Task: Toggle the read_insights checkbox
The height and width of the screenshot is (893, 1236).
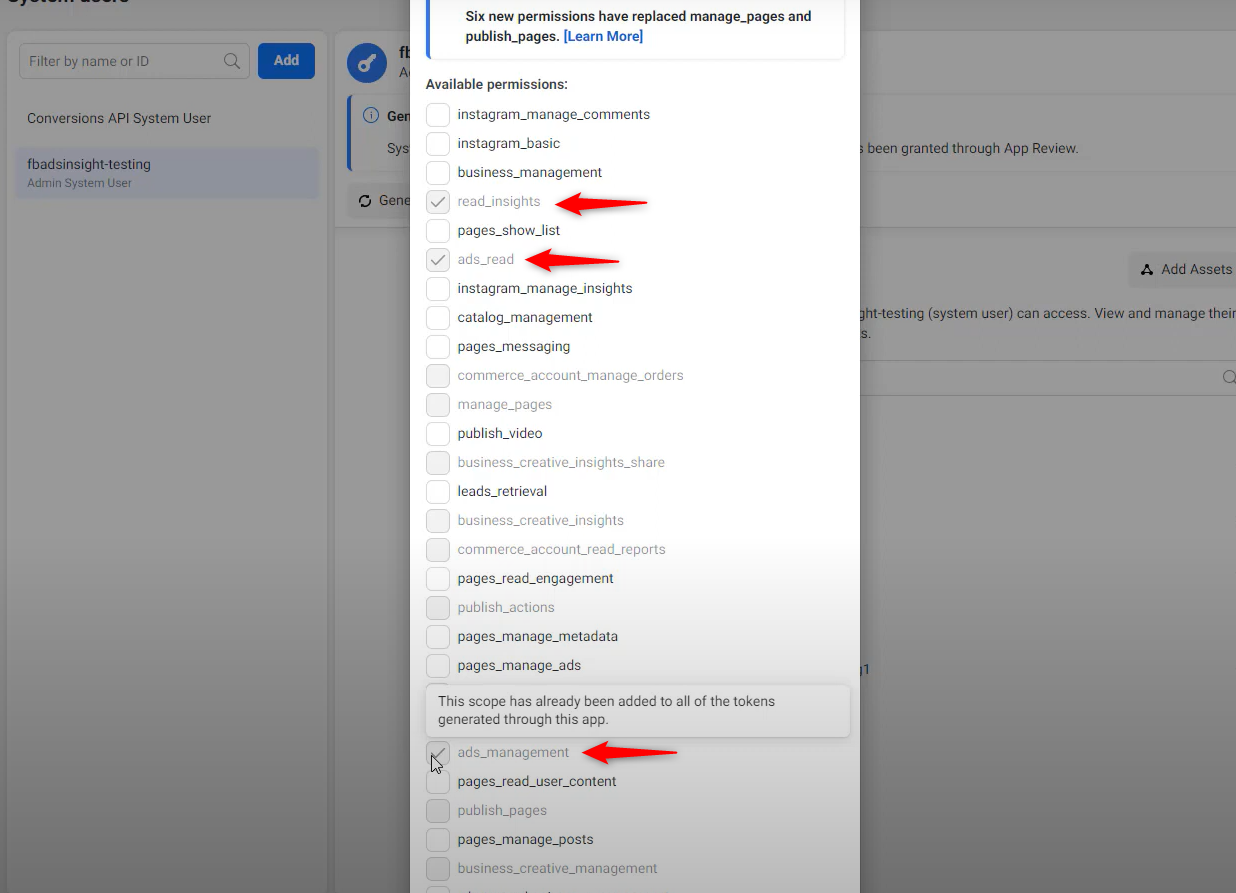Action: coord(438,201)
